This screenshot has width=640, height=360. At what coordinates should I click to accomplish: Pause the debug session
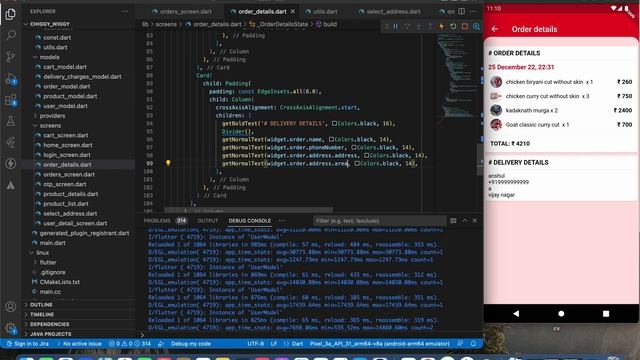point(396,27)
